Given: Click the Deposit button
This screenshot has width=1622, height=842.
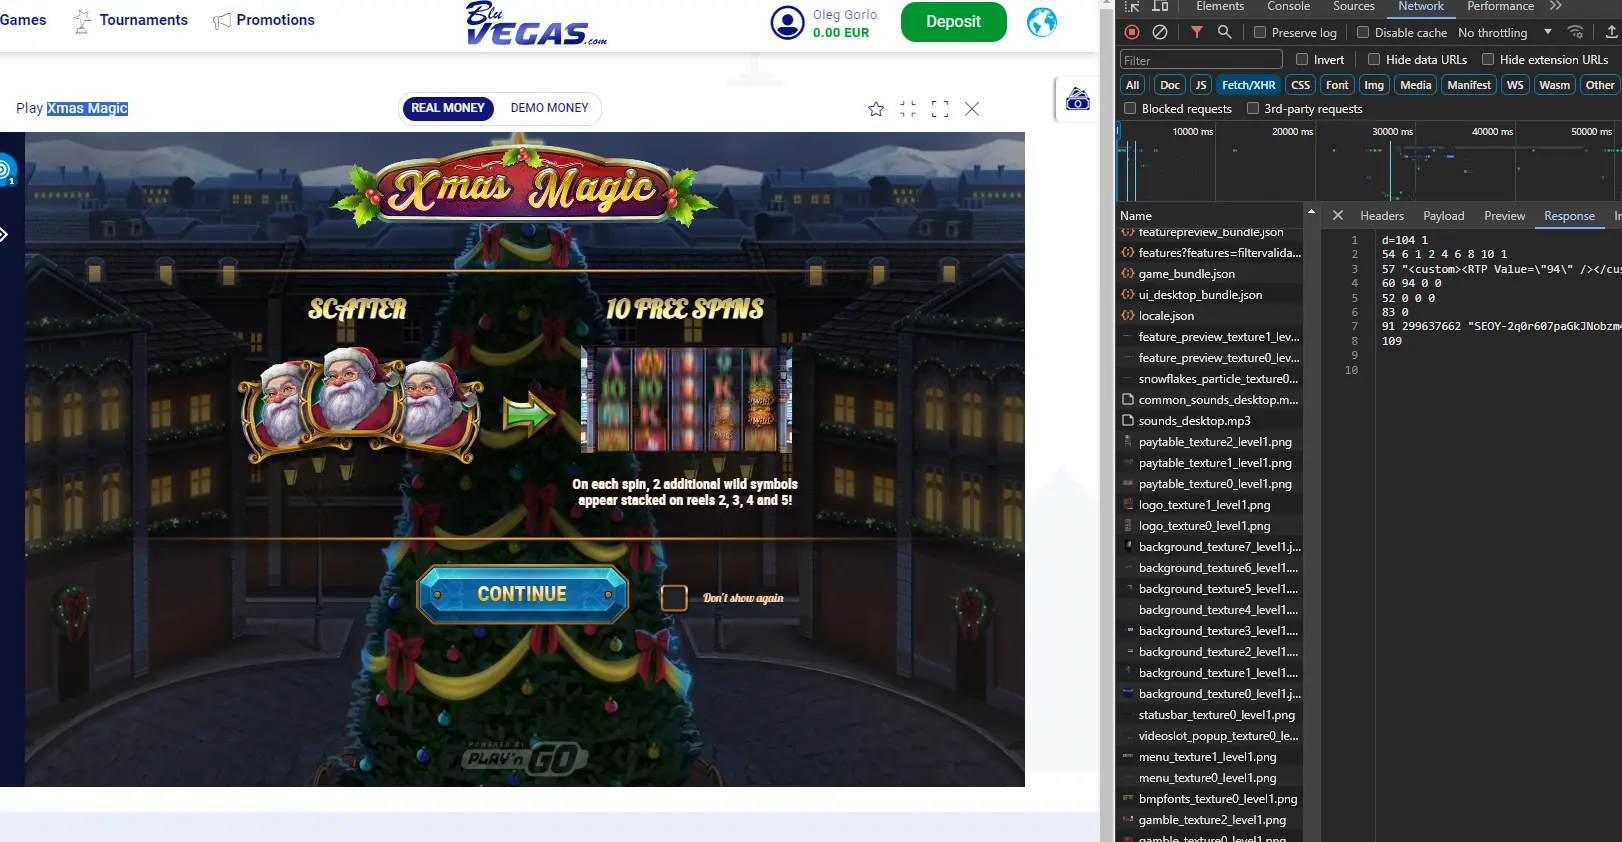Looking at the screenshot, I should (x=954, y=21).
